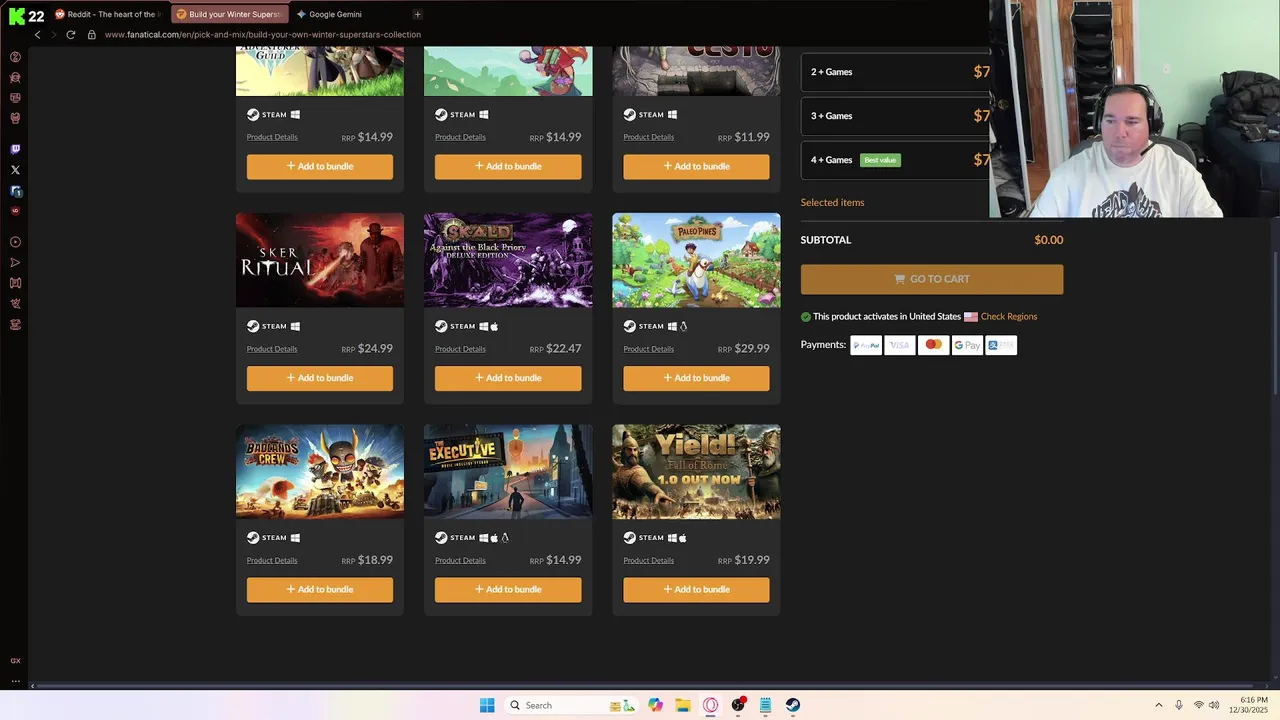The width and height of the screenshot is (1280, 720).
Task: Select the 2 + Games pricing tier
Action: tap(896, 72)
